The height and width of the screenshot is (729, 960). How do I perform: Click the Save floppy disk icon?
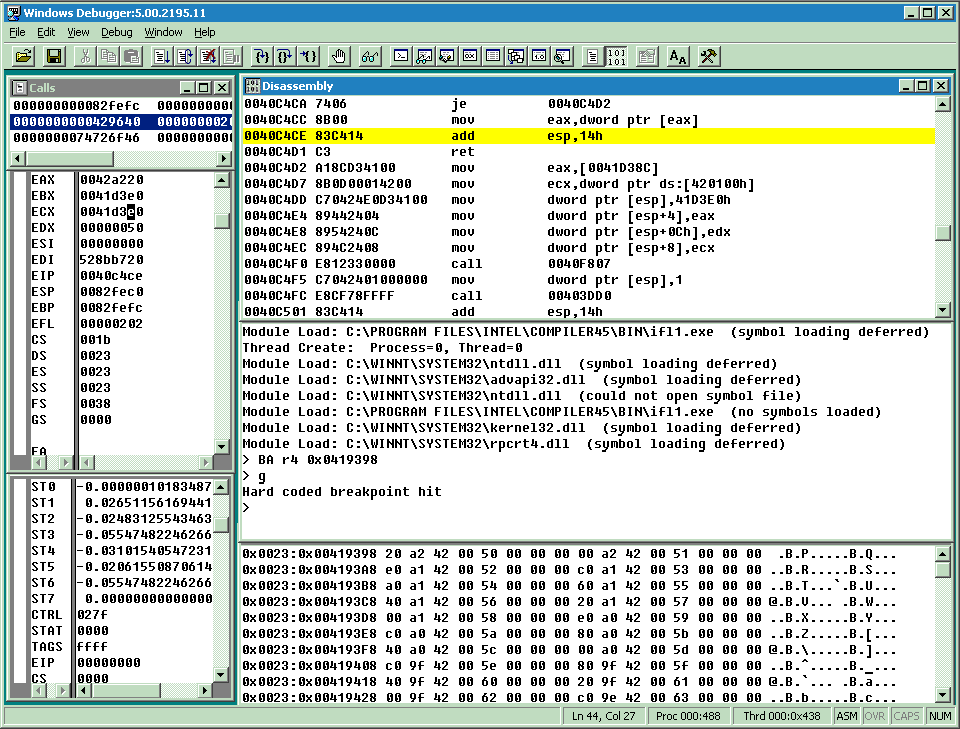pos(54,57)
